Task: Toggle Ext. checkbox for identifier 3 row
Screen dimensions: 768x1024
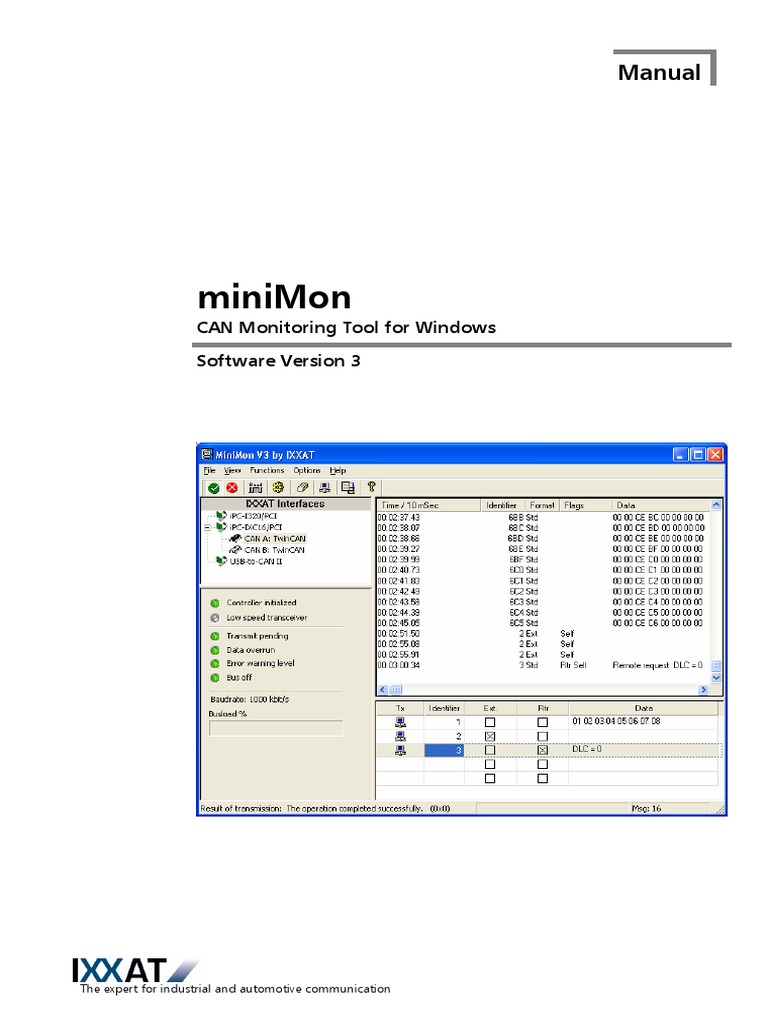Action: pyautogui.click(x=490, y=750)
